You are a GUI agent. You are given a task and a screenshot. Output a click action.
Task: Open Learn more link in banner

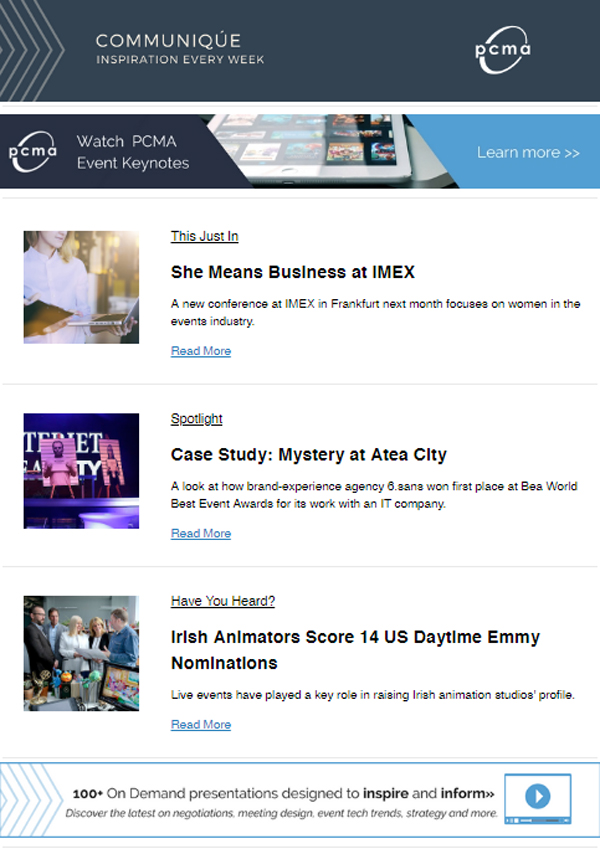[x=528, y=153]
